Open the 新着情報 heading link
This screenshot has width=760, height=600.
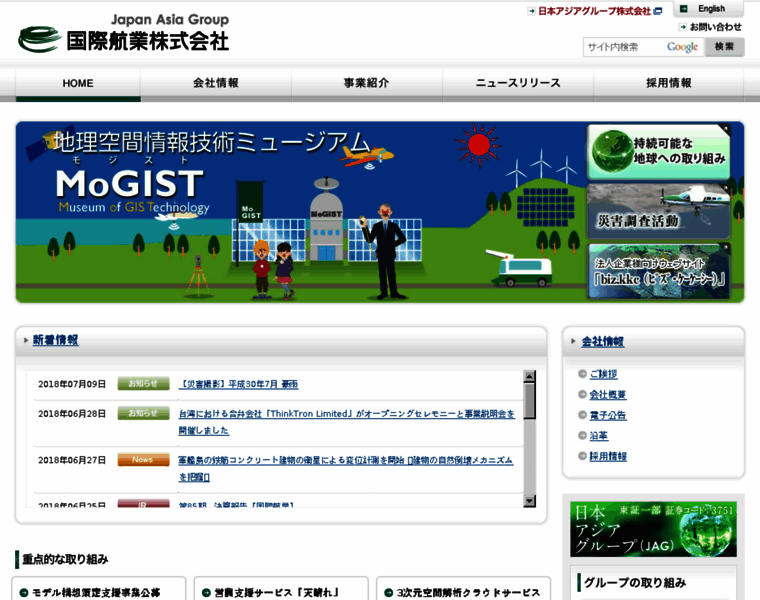(x=55, y=340)
